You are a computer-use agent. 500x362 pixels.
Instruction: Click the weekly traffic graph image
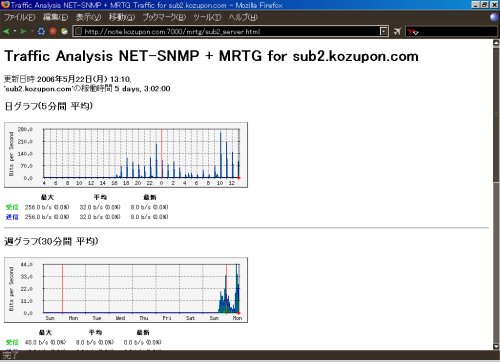126,290
